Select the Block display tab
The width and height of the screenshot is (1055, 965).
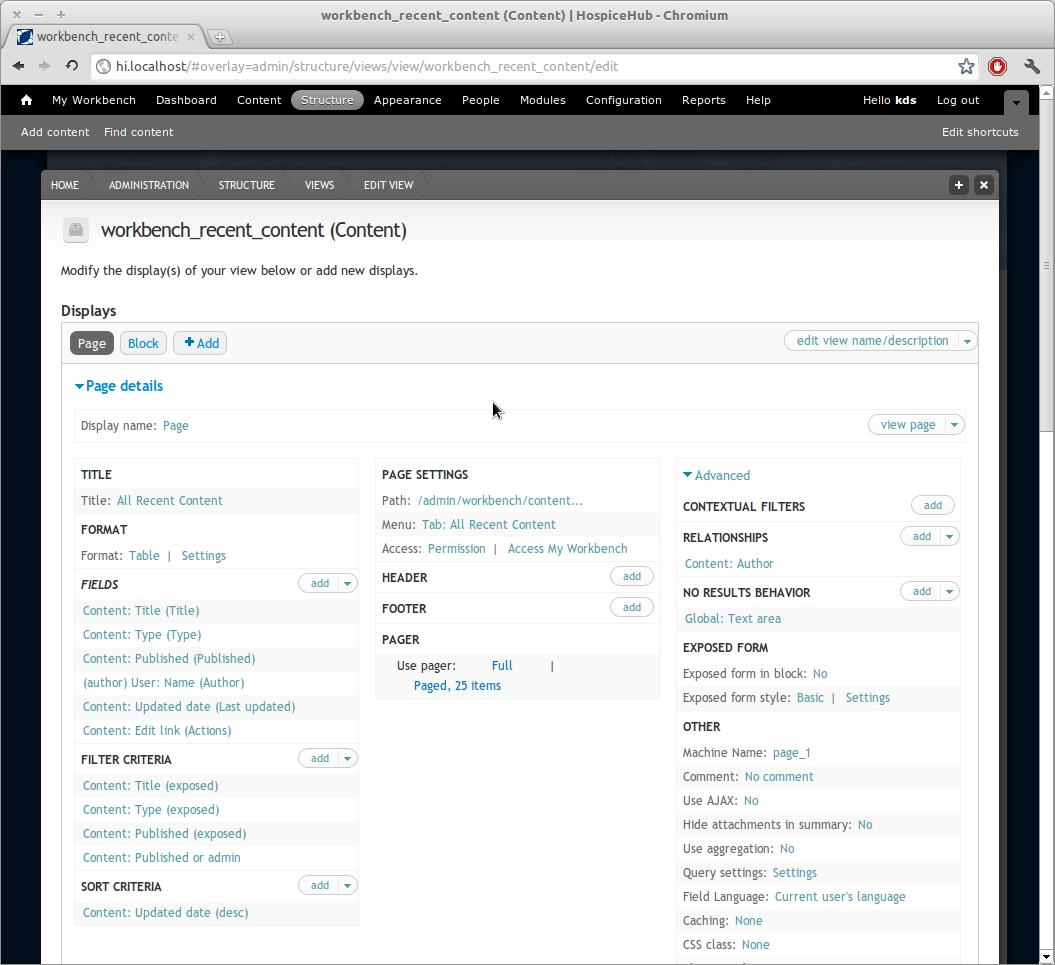[143, 343]
